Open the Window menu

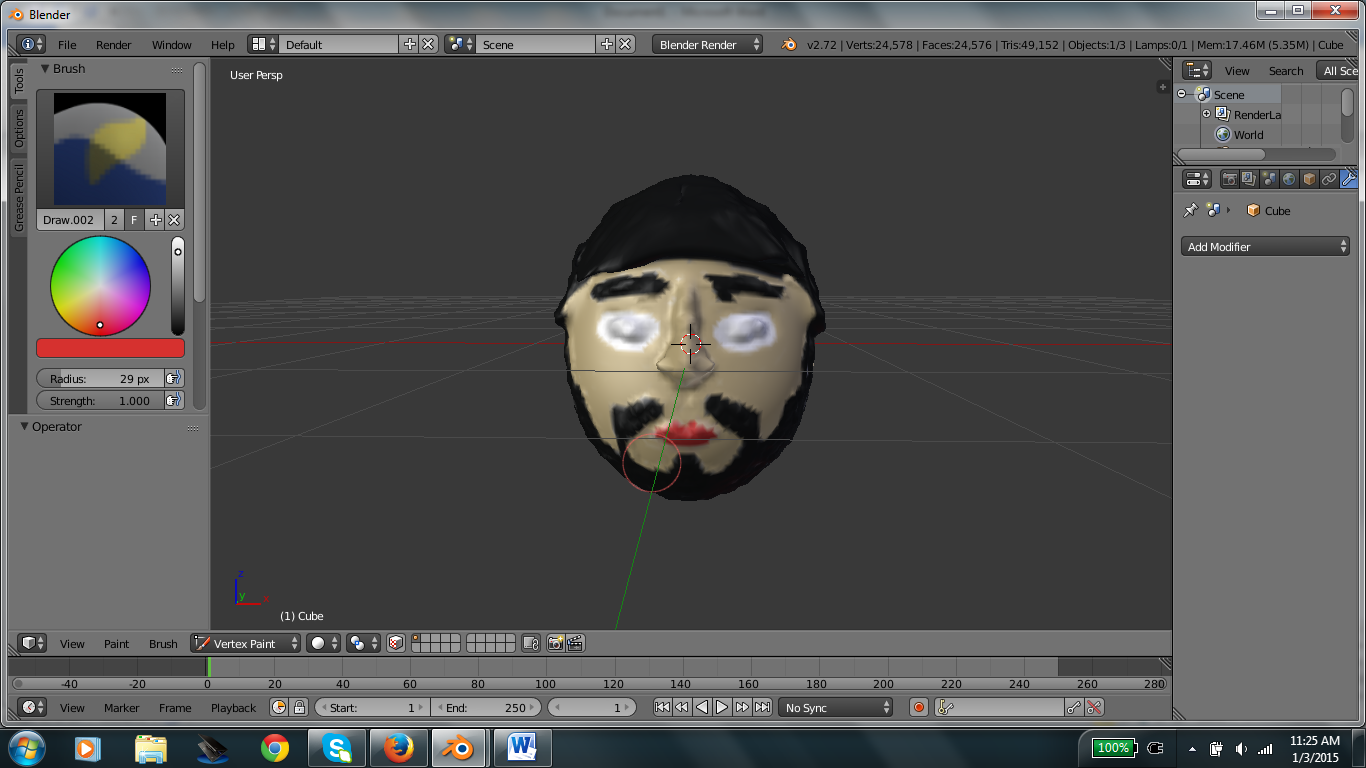pos(172,45)
